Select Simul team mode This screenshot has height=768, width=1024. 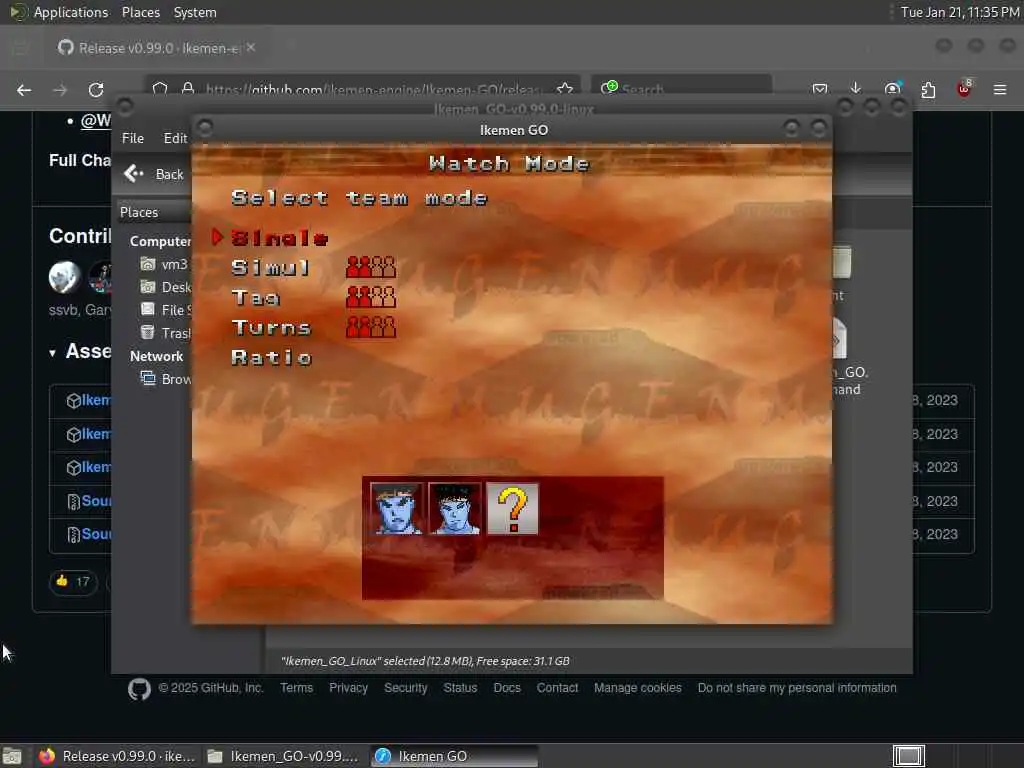click(270, 268)
